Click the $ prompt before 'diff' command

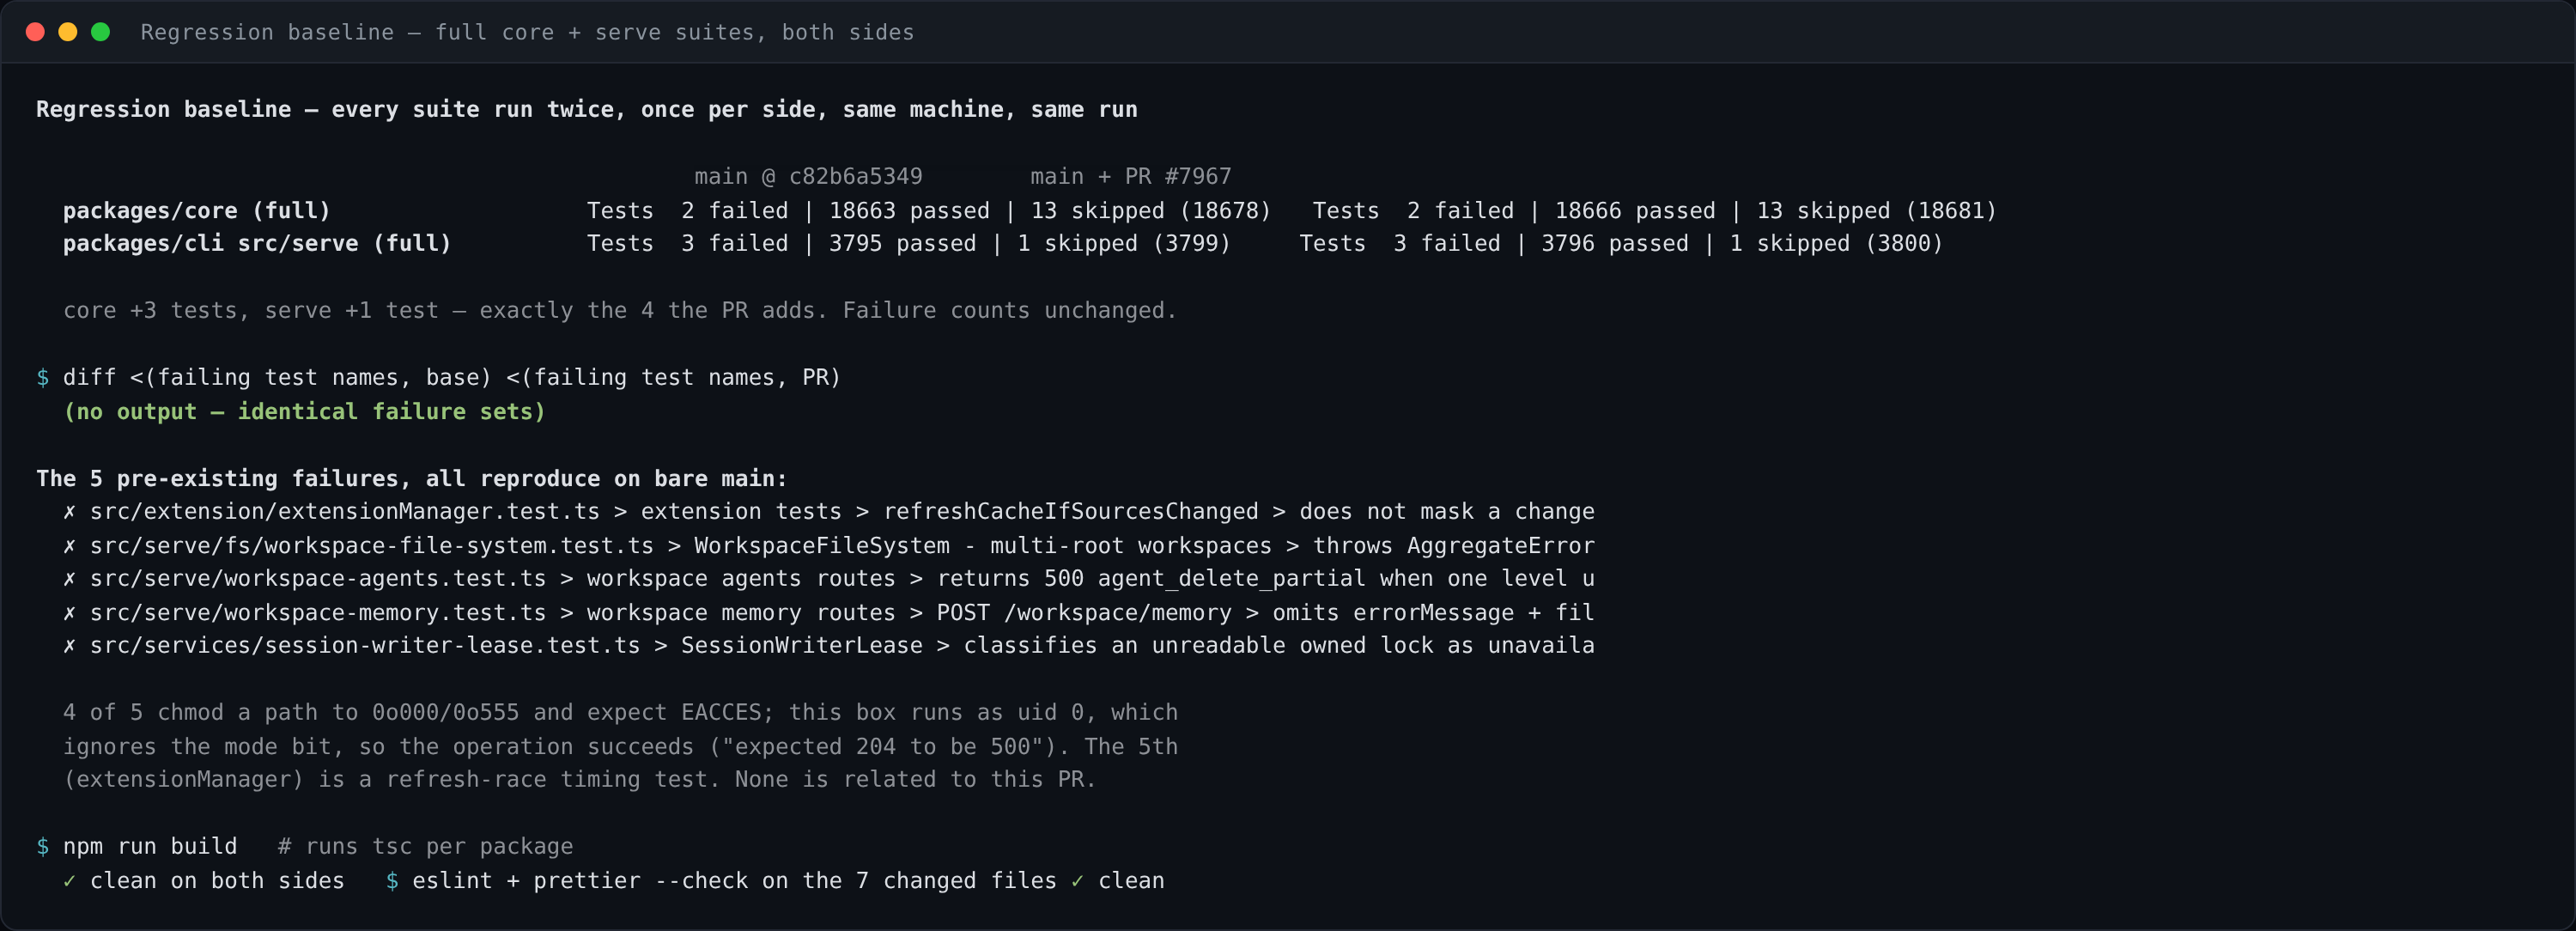(43, 378)
